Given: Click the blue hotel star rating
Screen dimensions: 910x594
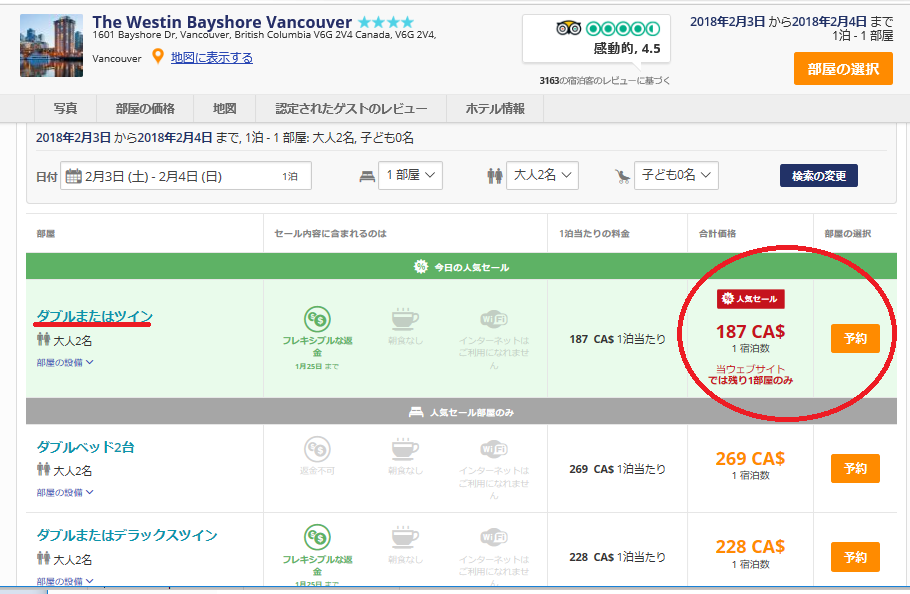Looking at the screenshot, I should tap(386, 23).
